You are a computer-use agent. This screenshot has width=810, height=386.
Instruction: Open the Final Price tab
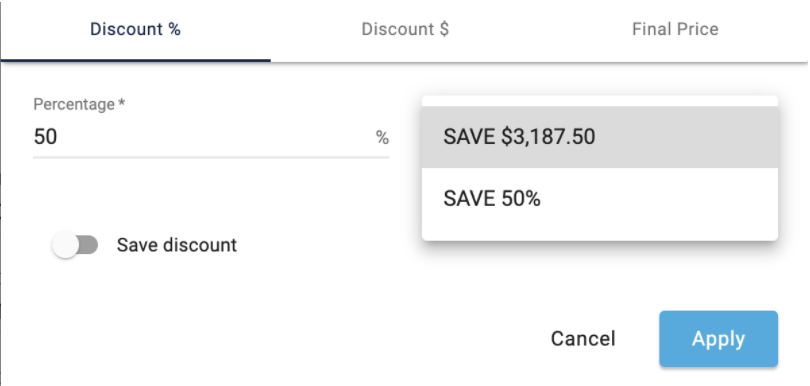675,29
